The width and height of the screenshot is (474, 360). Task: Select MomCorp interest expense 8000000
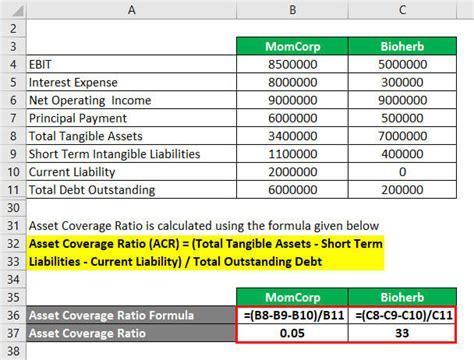click(292, 82)
